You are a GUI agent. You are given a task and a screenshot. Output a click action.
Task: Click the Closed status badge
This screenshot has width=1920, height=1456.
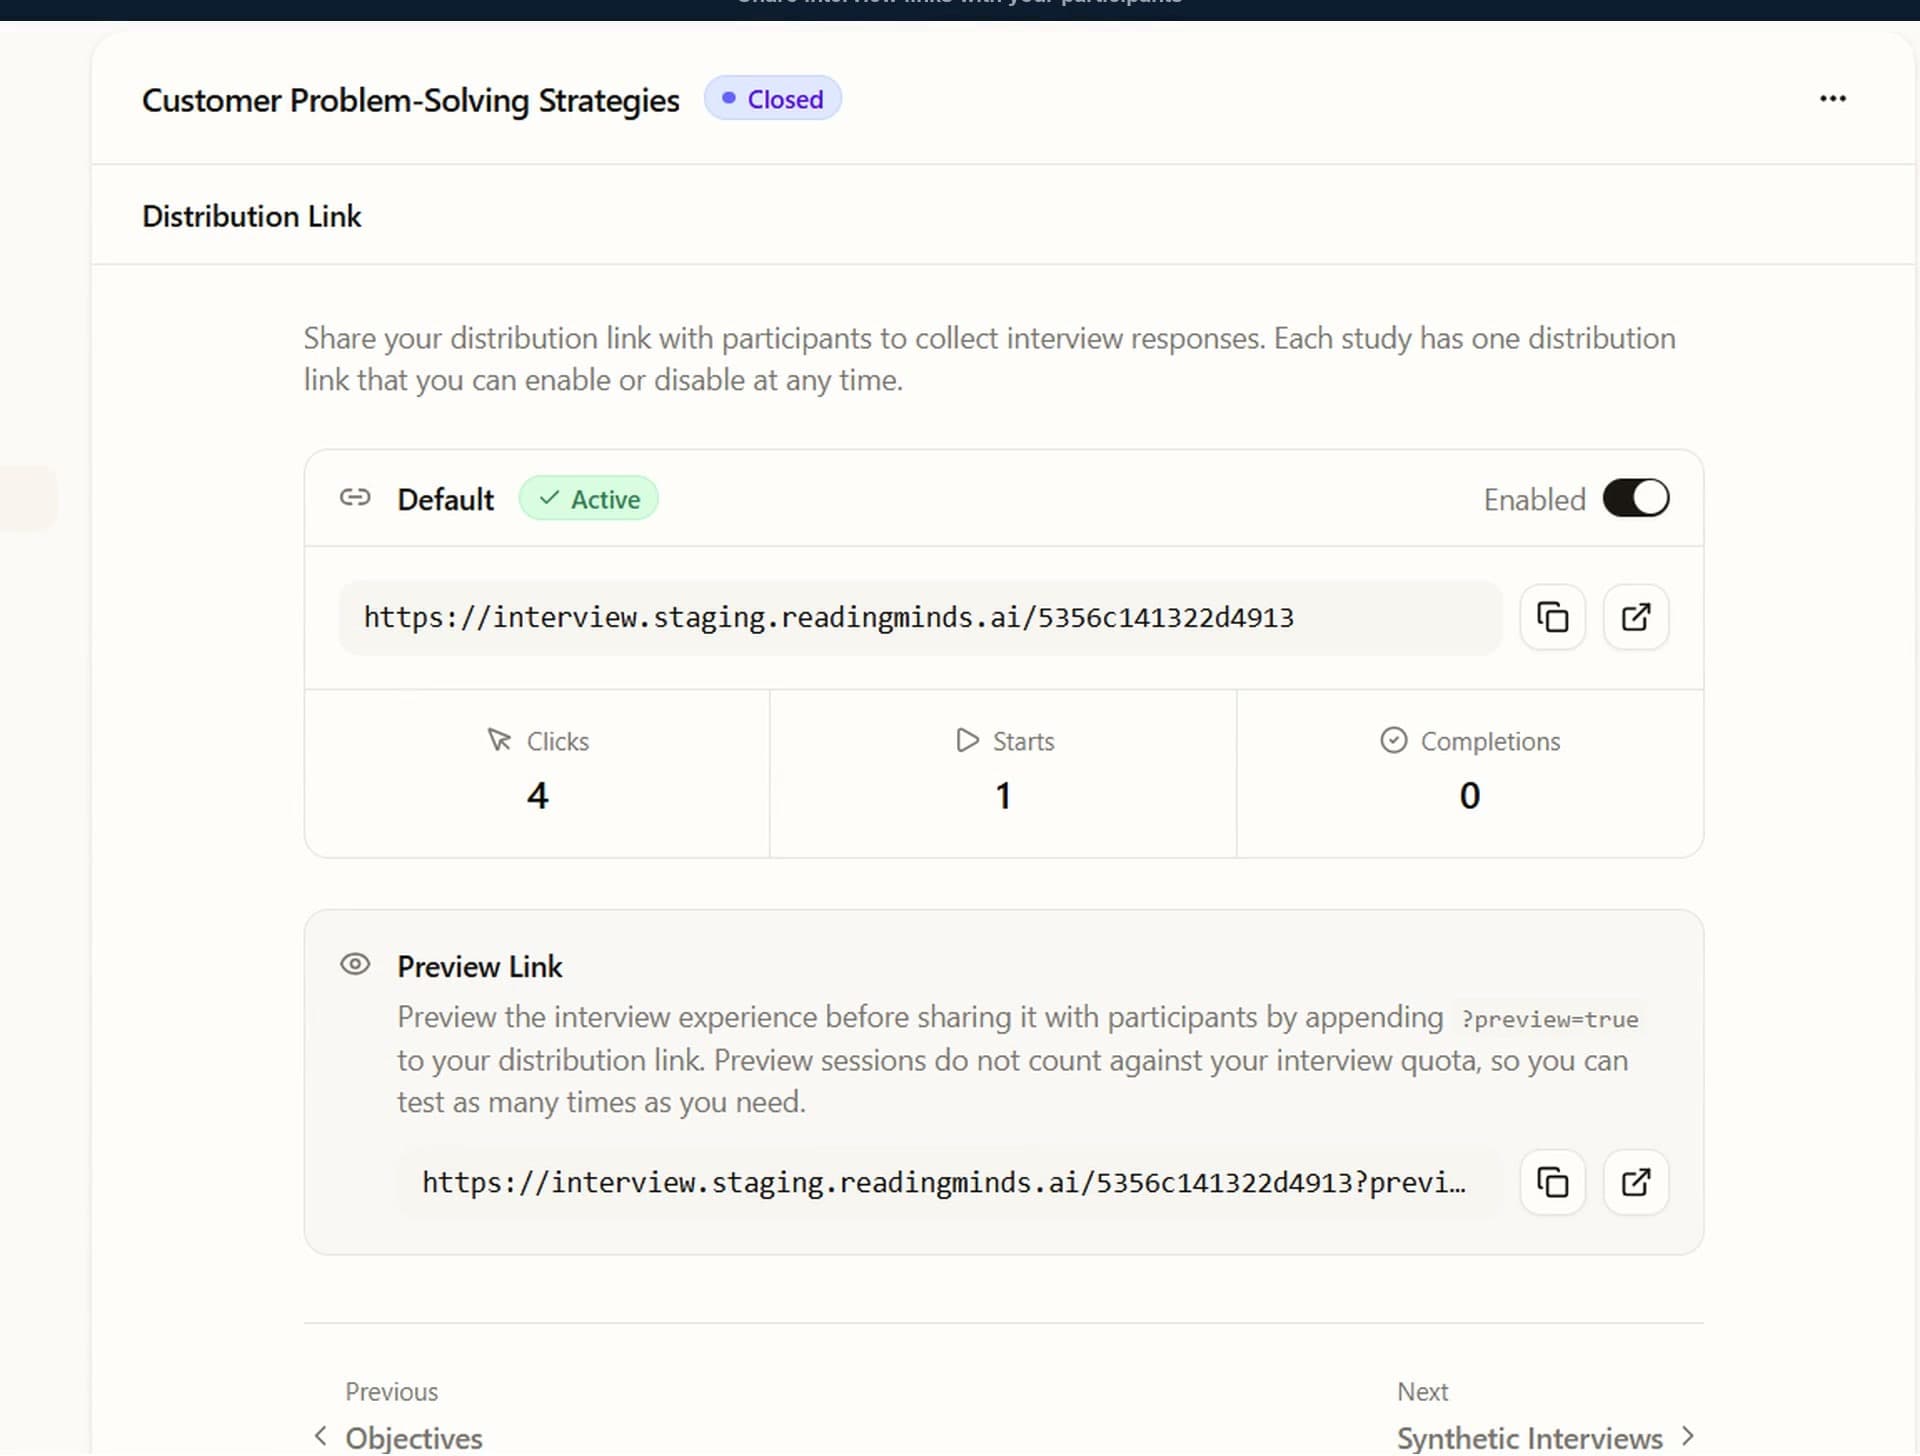click(x=772, y=98)
